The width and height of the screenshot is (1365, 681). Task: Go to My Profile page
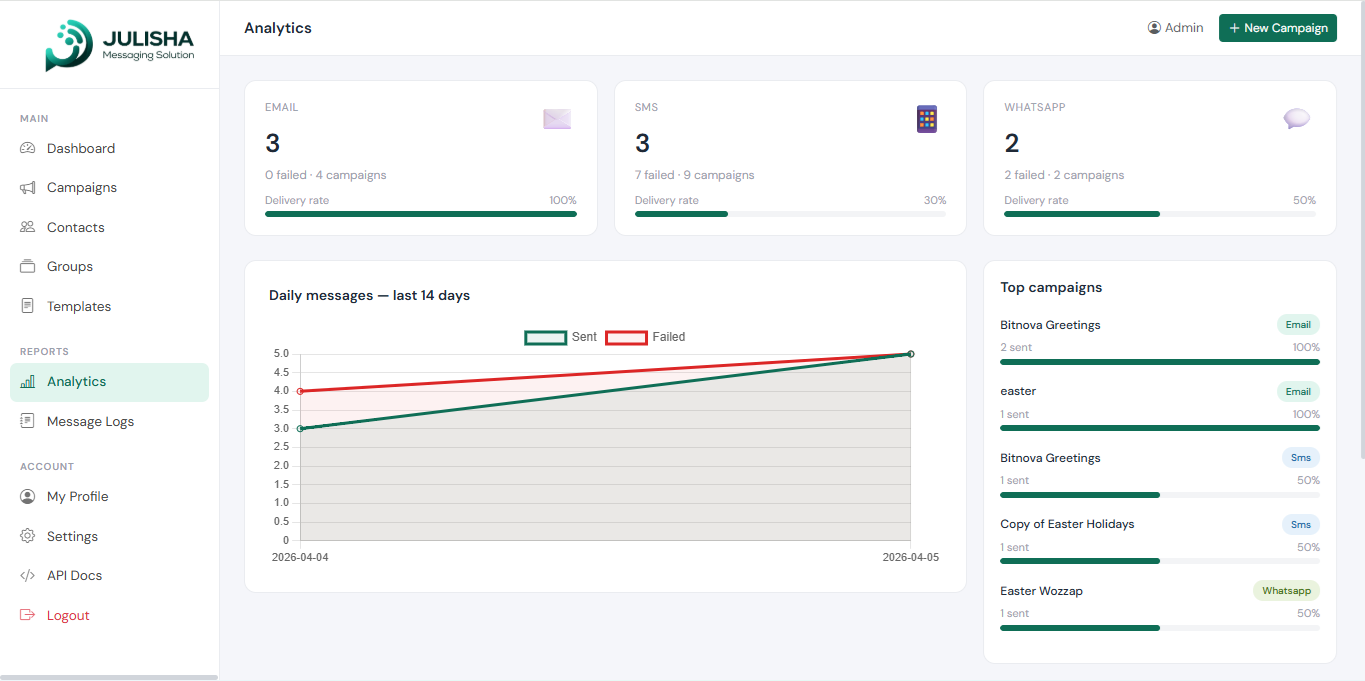77,497
